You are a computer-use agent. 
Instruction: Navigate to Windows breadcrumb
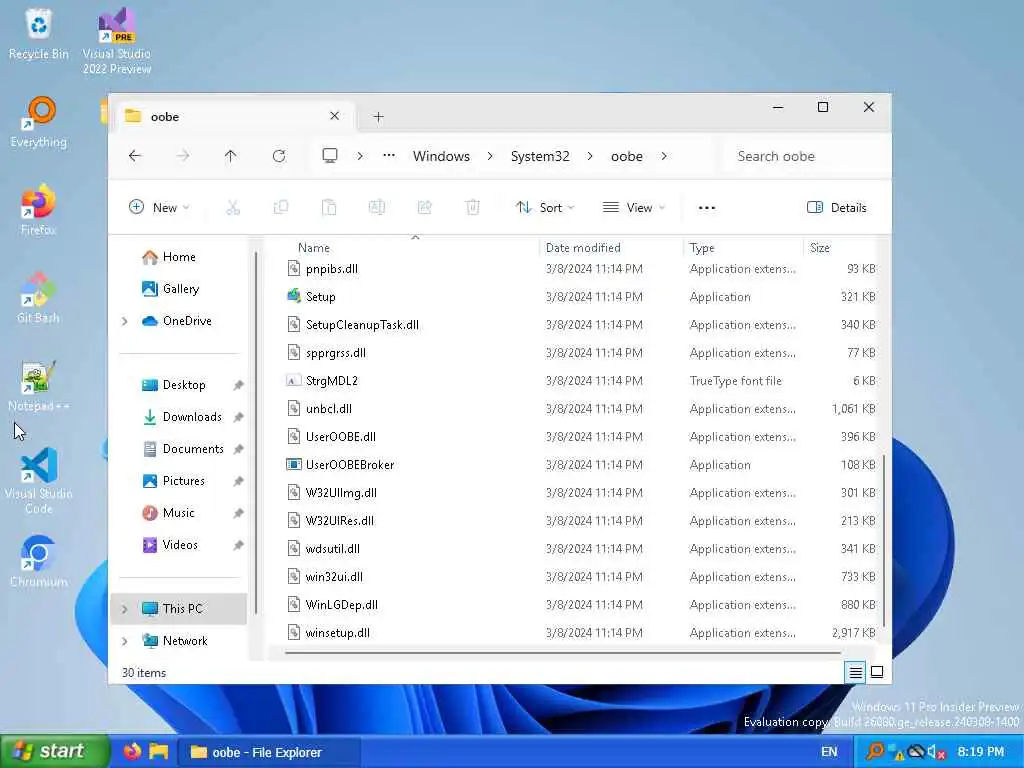441,156
